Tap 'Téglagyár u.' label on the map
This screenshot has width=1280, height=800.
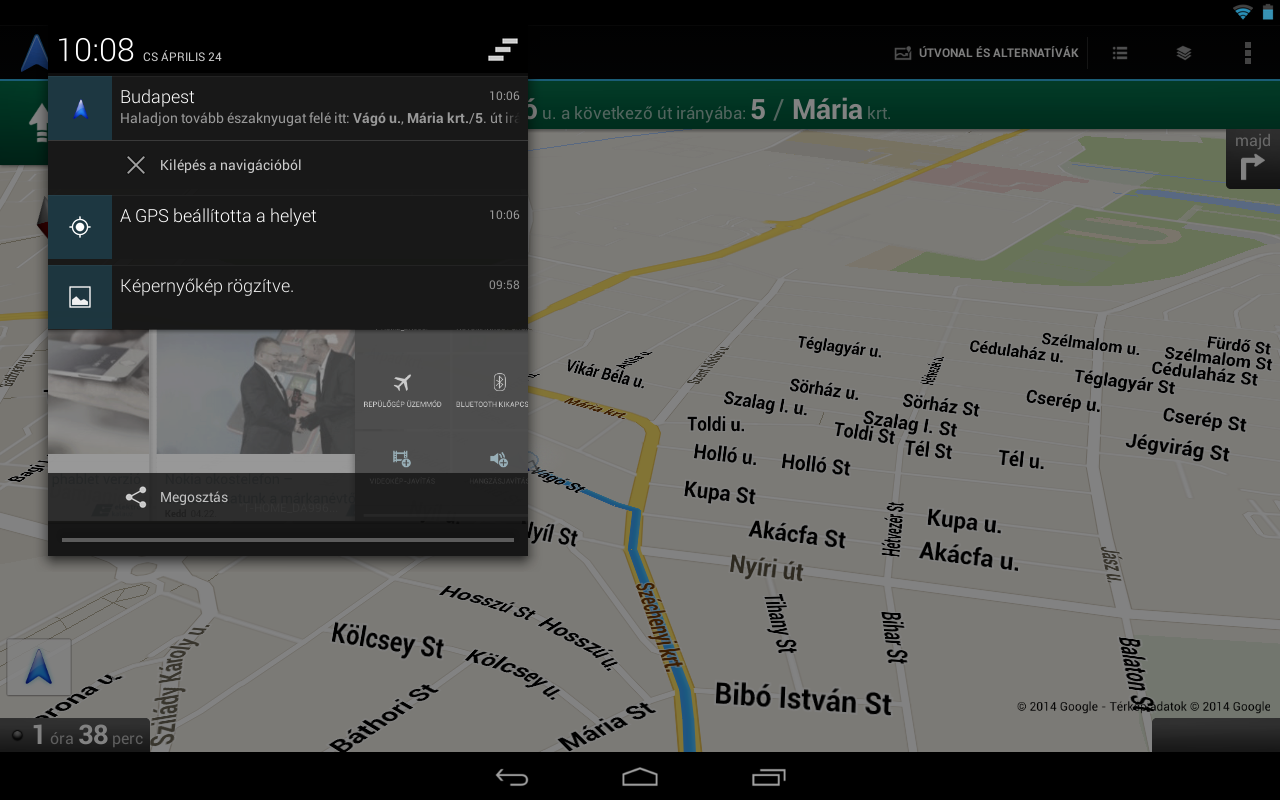pos(839,347)
